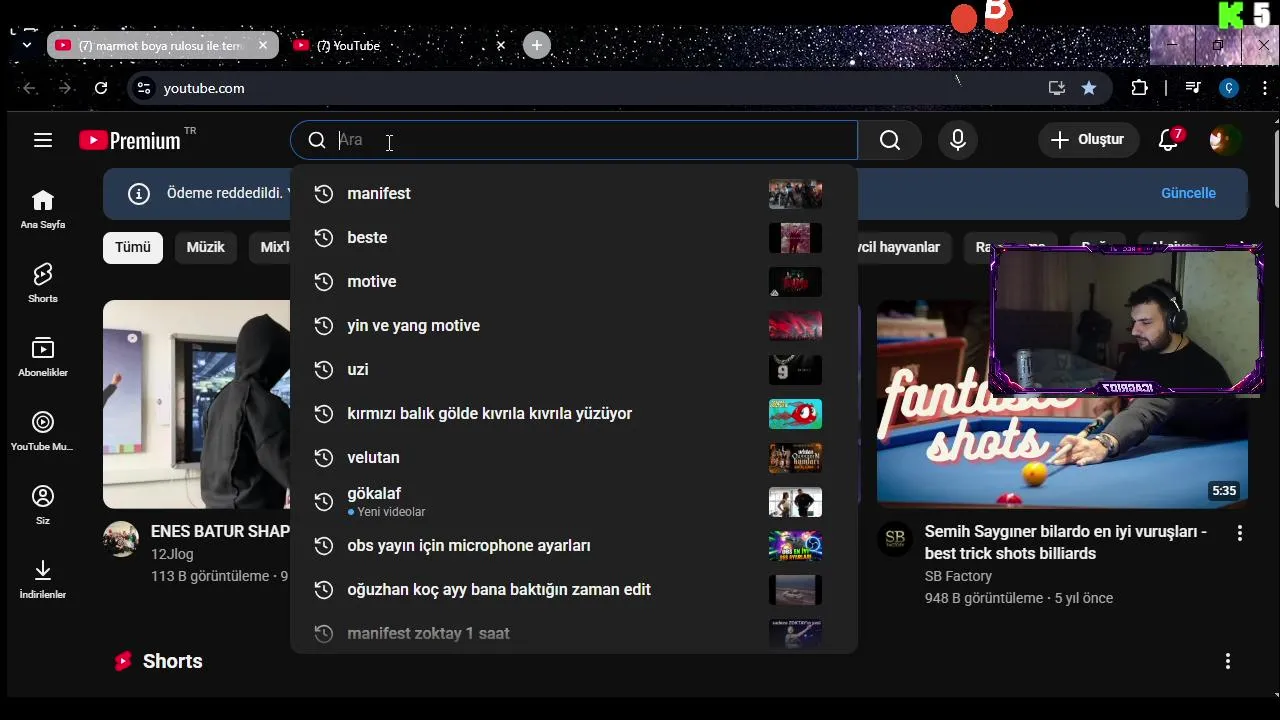
Task: Reload the page with browser refresh
Action: point(101,88)
